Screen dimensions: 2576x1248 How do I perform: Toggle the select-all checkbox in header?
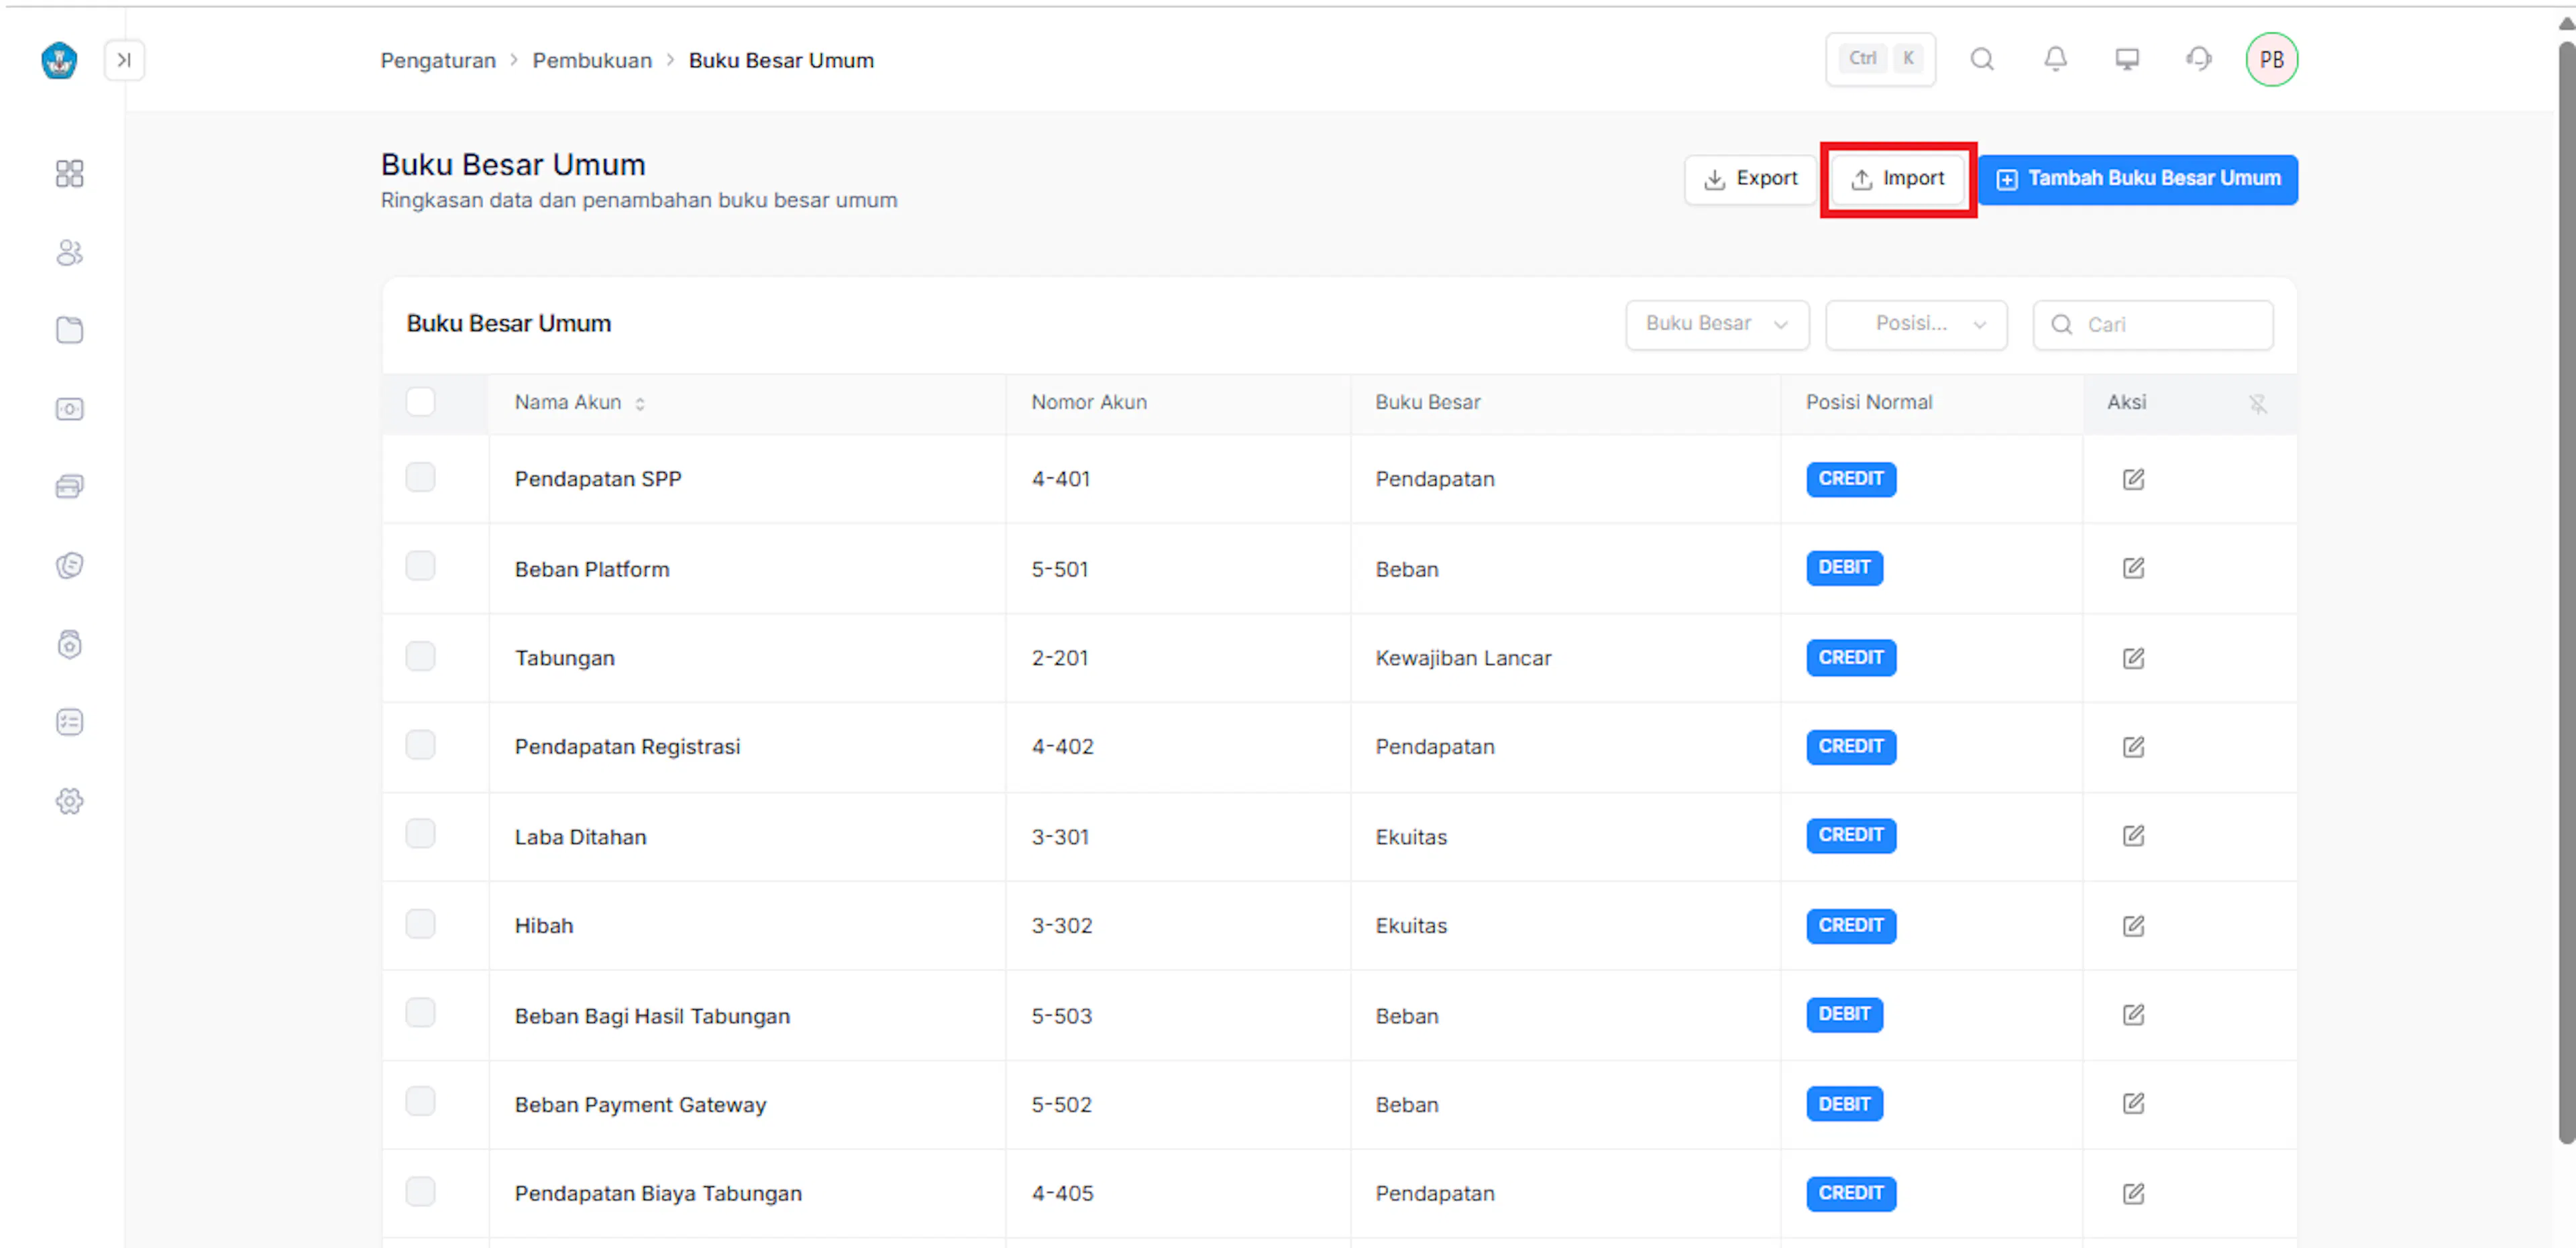pos(420,402)
